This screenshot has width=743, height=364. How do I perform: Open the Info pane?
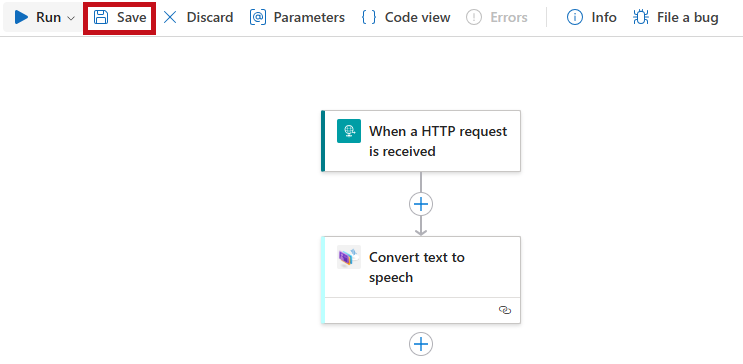click(591, 18)
